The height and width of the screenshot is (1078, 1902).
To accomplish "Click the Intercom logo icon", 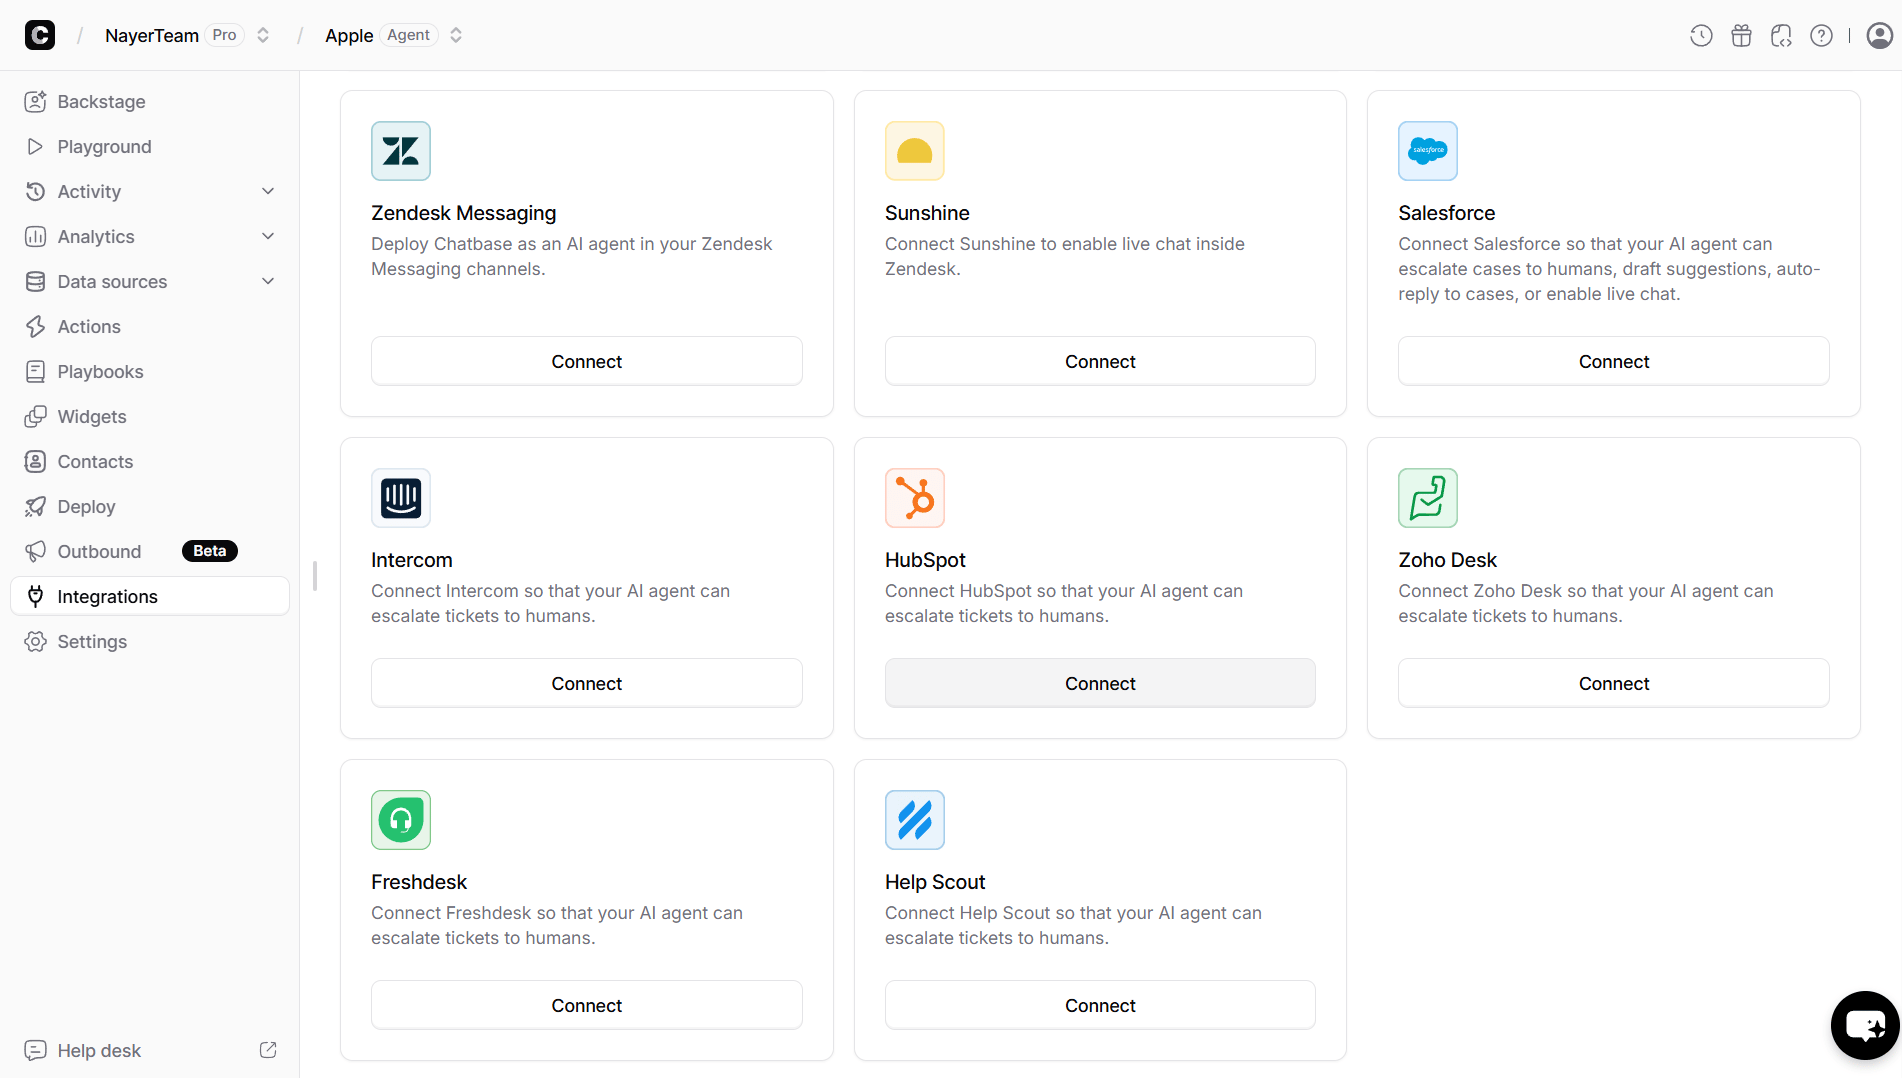I will [x=401, y=498].
